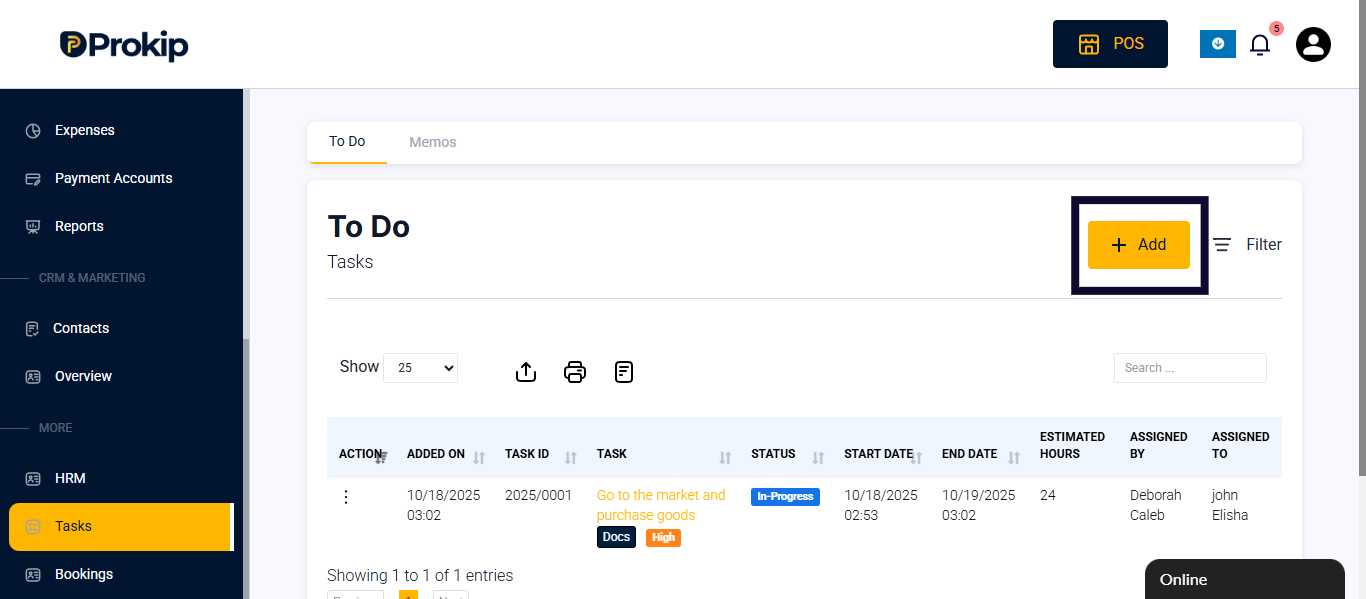Open the Filter options
The width and height of the screenshot is (1366, 599).
pyautogui.click(x=1247, y=244)
